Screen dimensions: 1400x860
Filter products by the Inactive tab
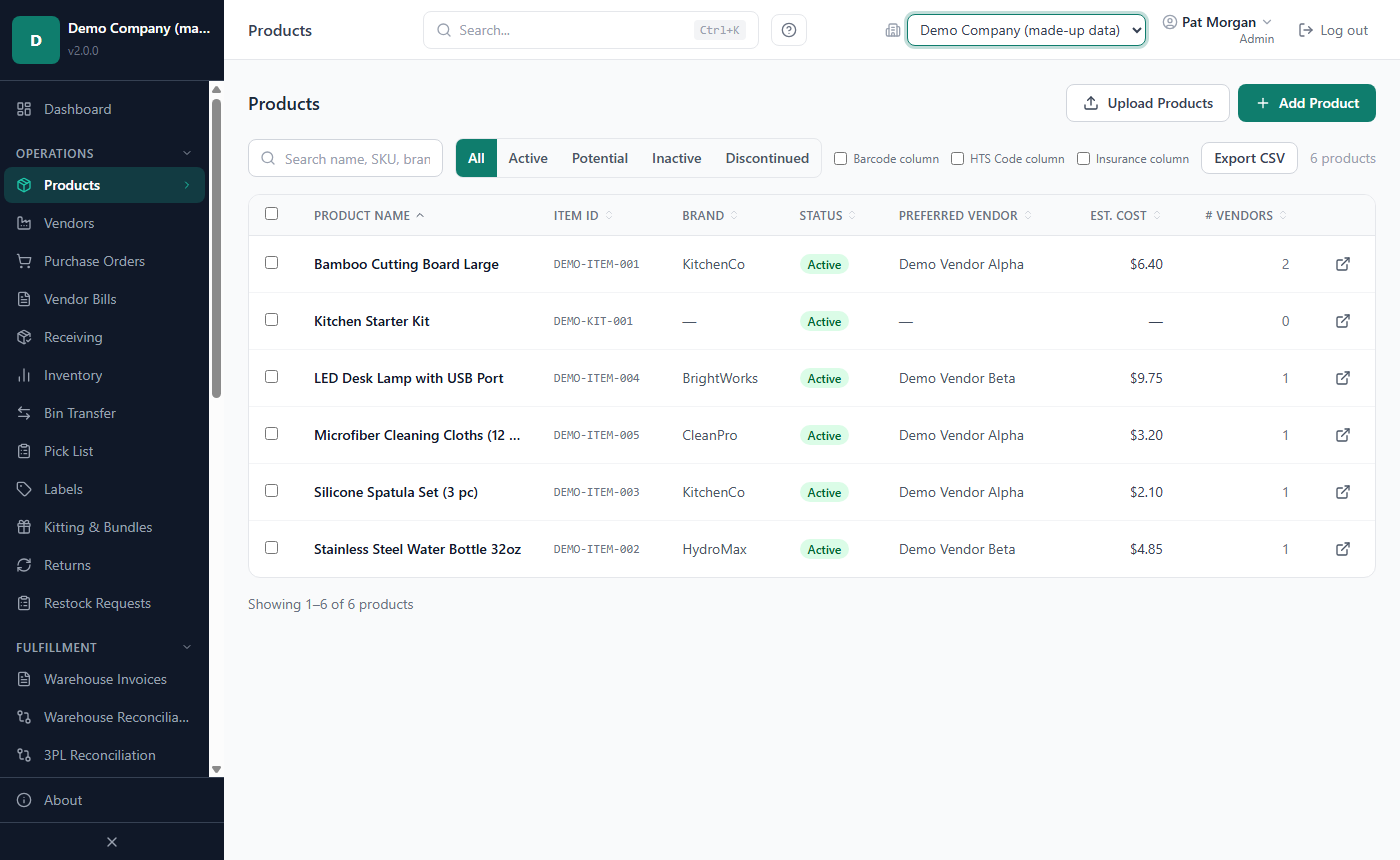tap(677, 158)
